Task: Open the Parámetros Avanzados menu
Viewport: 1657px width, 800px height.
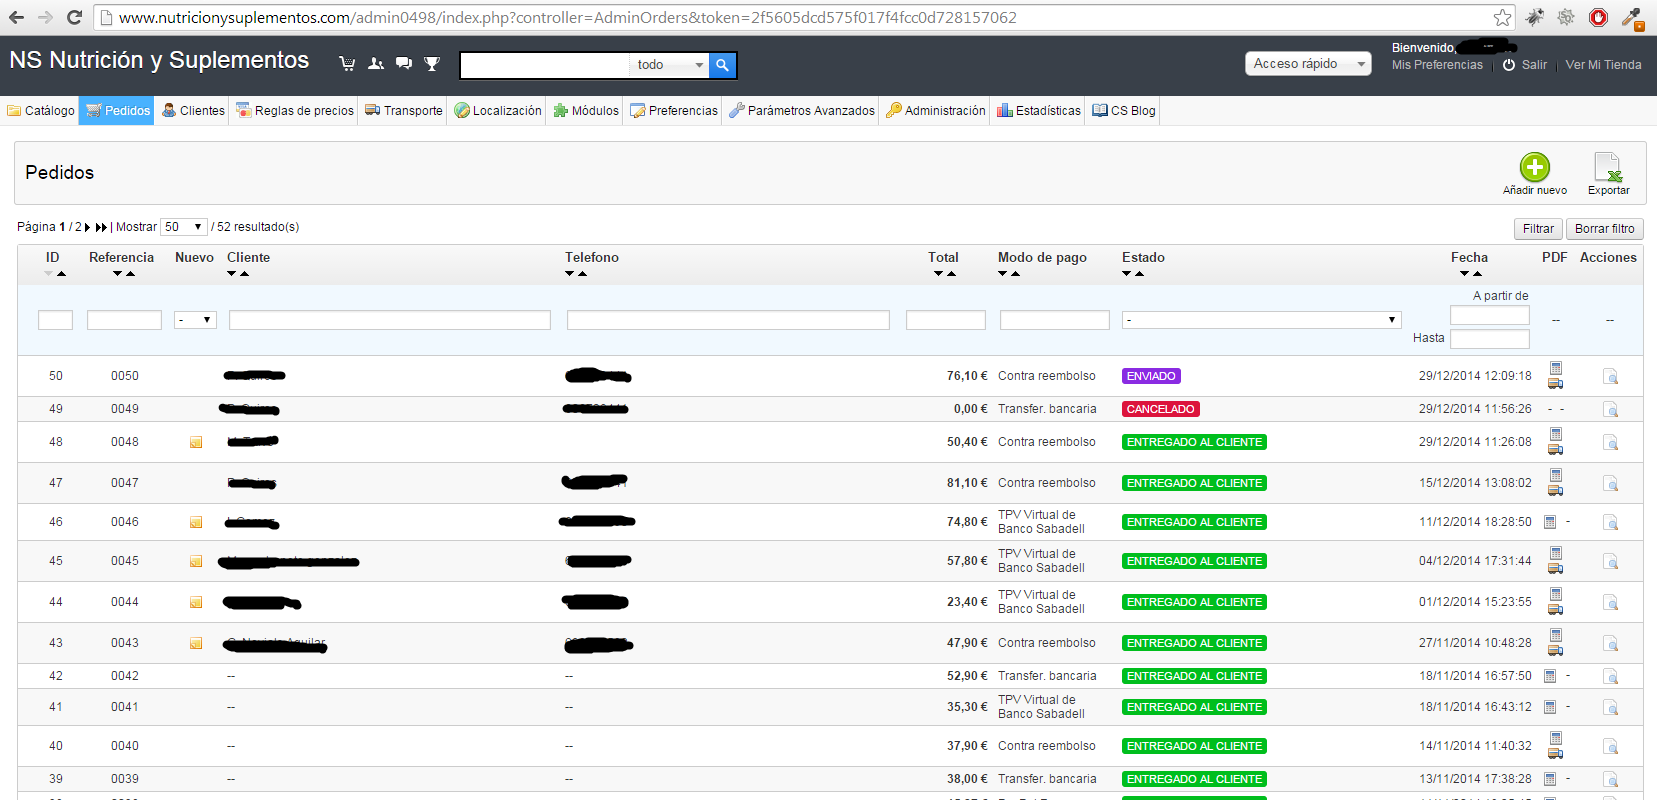Action: (x=802, y=111)
